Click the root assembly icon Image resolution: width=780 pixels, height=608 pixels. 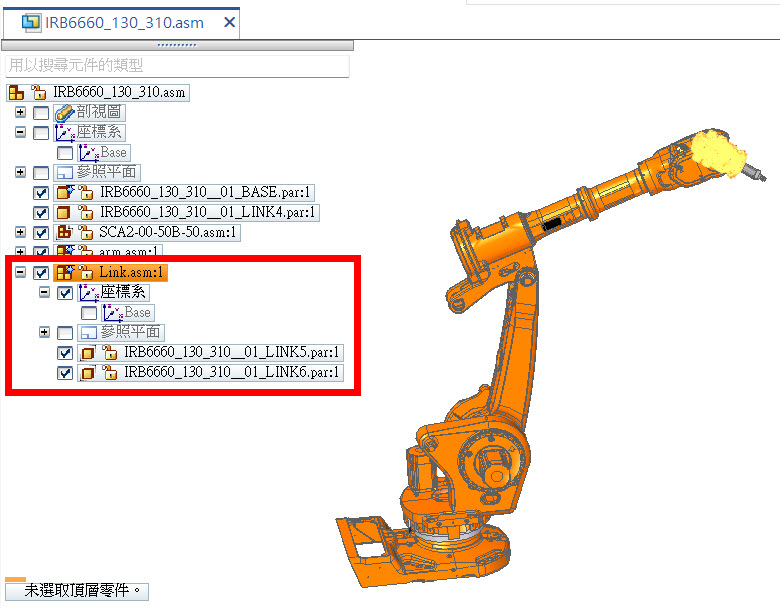pyautogui.click(x=16, y=93)
